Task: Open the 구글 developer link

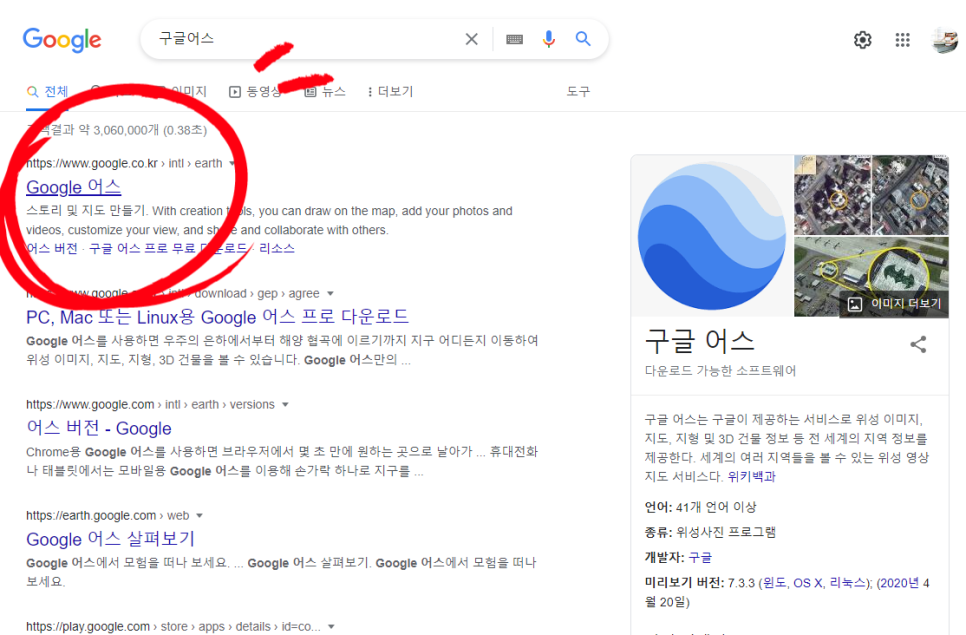Action: (700, 557)
